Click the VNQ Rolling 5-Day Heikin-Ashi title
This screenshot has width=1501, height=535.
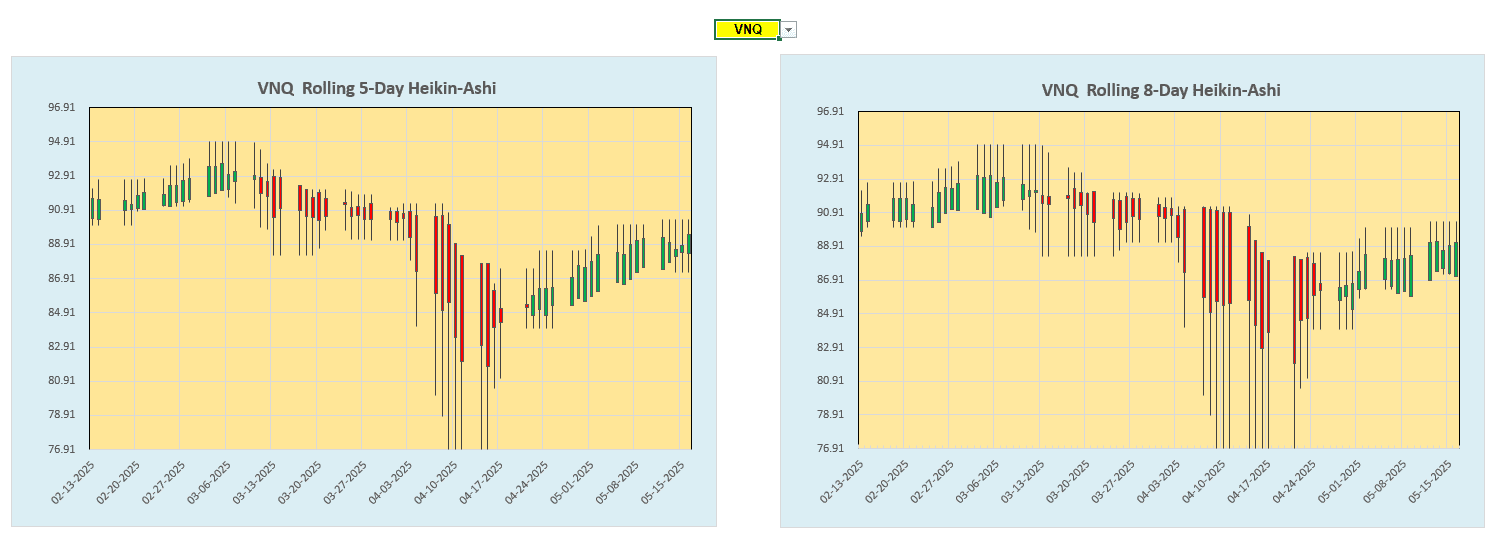[x=377, y=88]
